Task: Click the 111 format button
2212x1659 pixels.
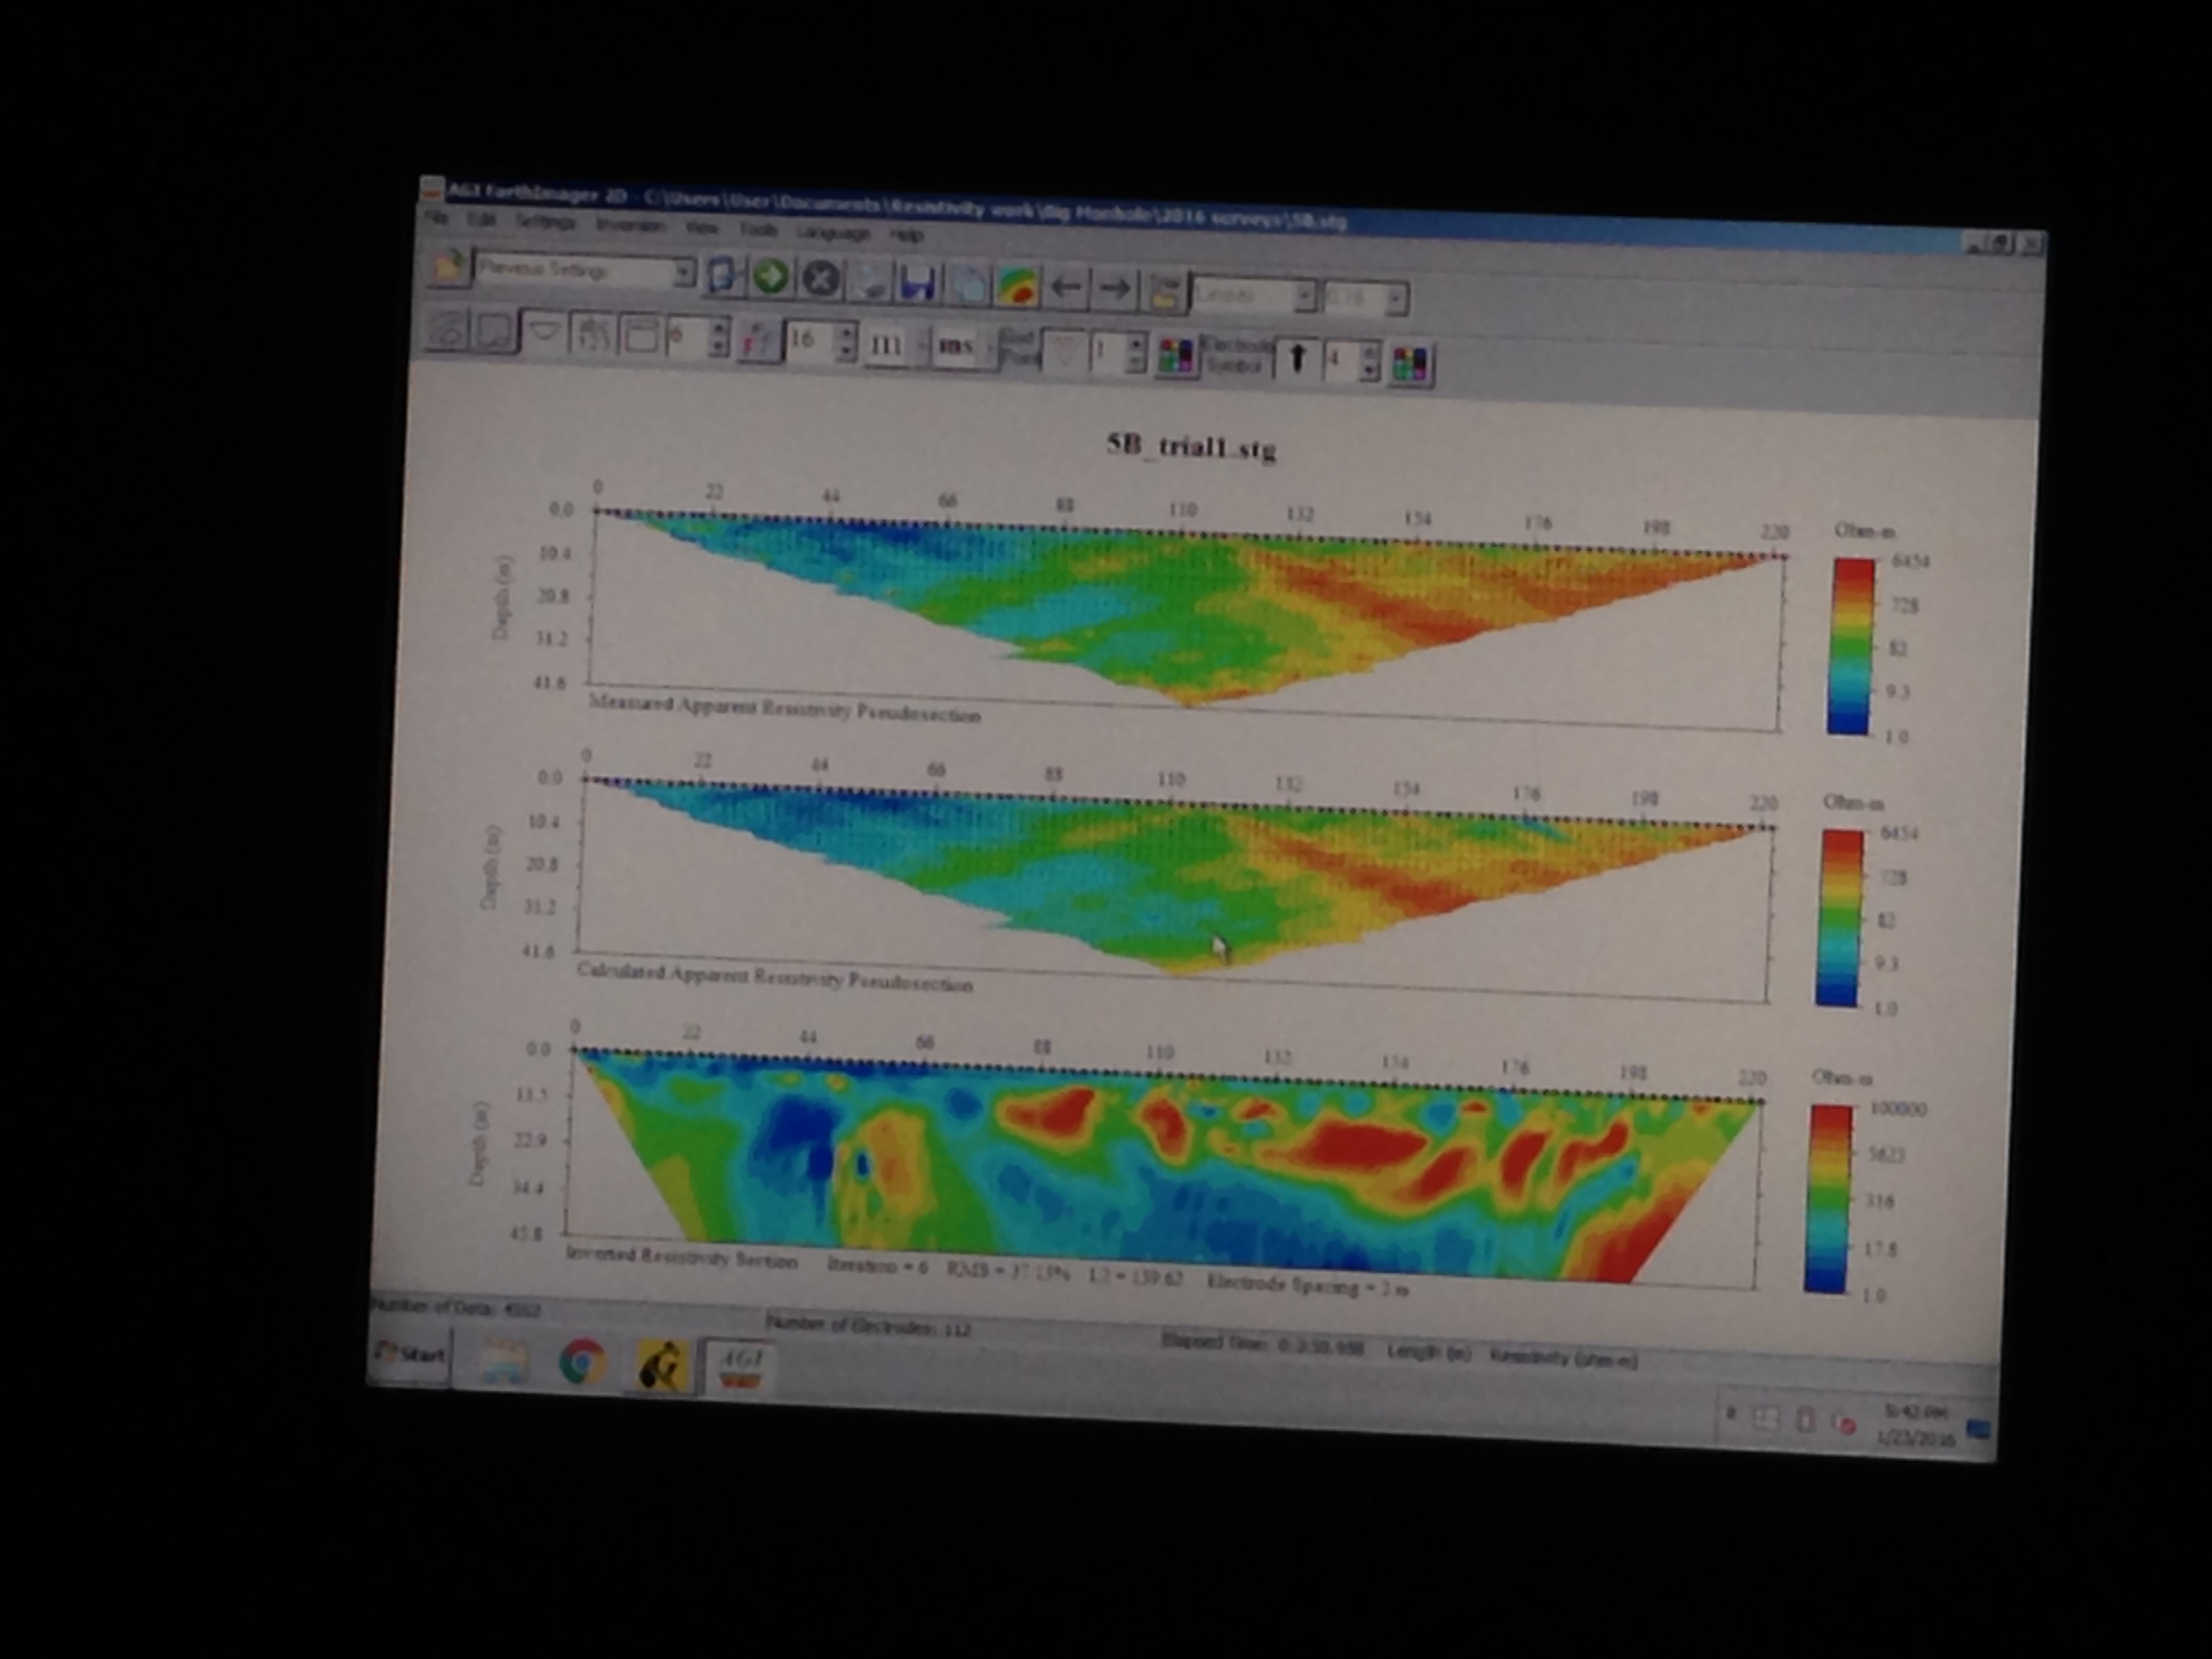Action: [886, 346]
